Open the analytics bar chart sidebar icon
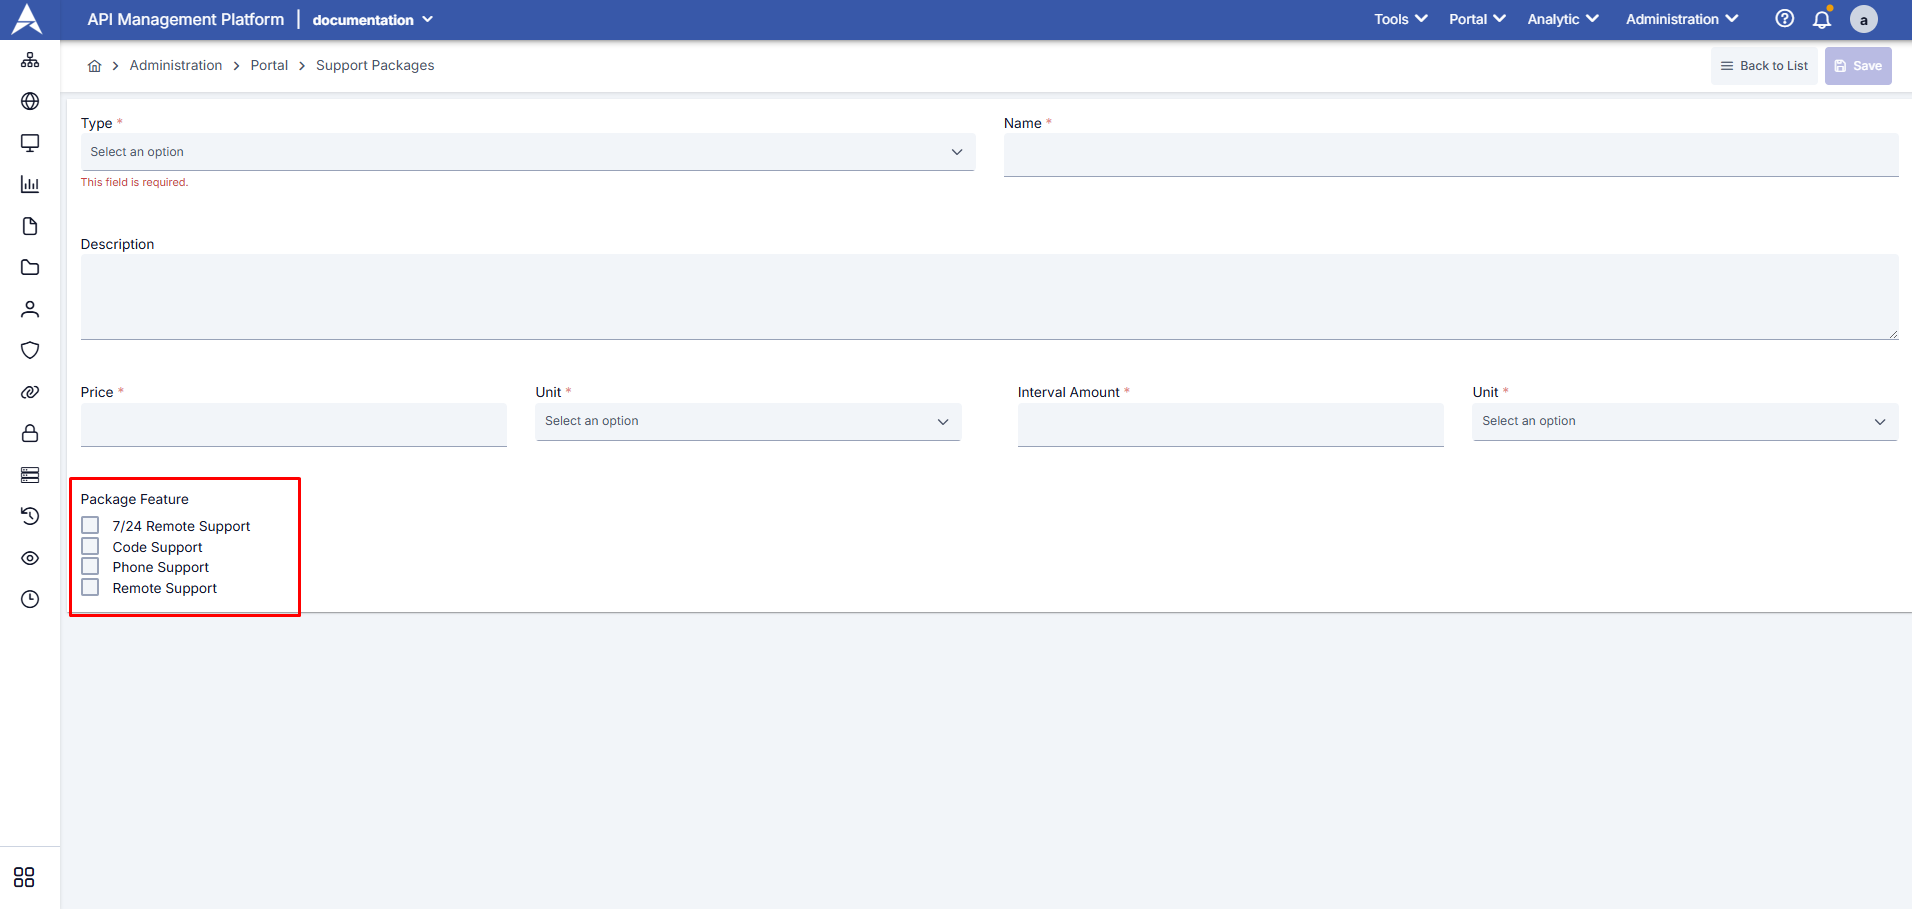Image resolution: width=1912 pixels, height=909 pixels. coord(30,184)
